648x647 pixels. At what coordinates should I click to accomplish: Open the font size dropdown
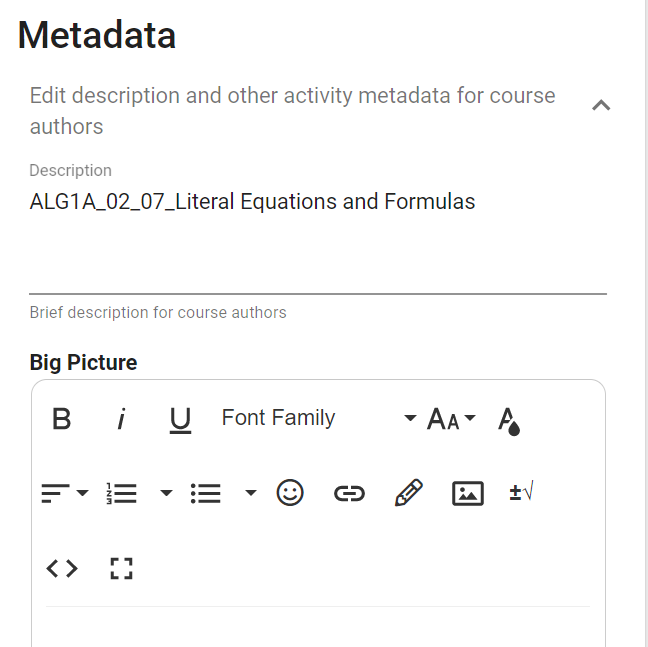pyautogui.click(x=451, y=419)
